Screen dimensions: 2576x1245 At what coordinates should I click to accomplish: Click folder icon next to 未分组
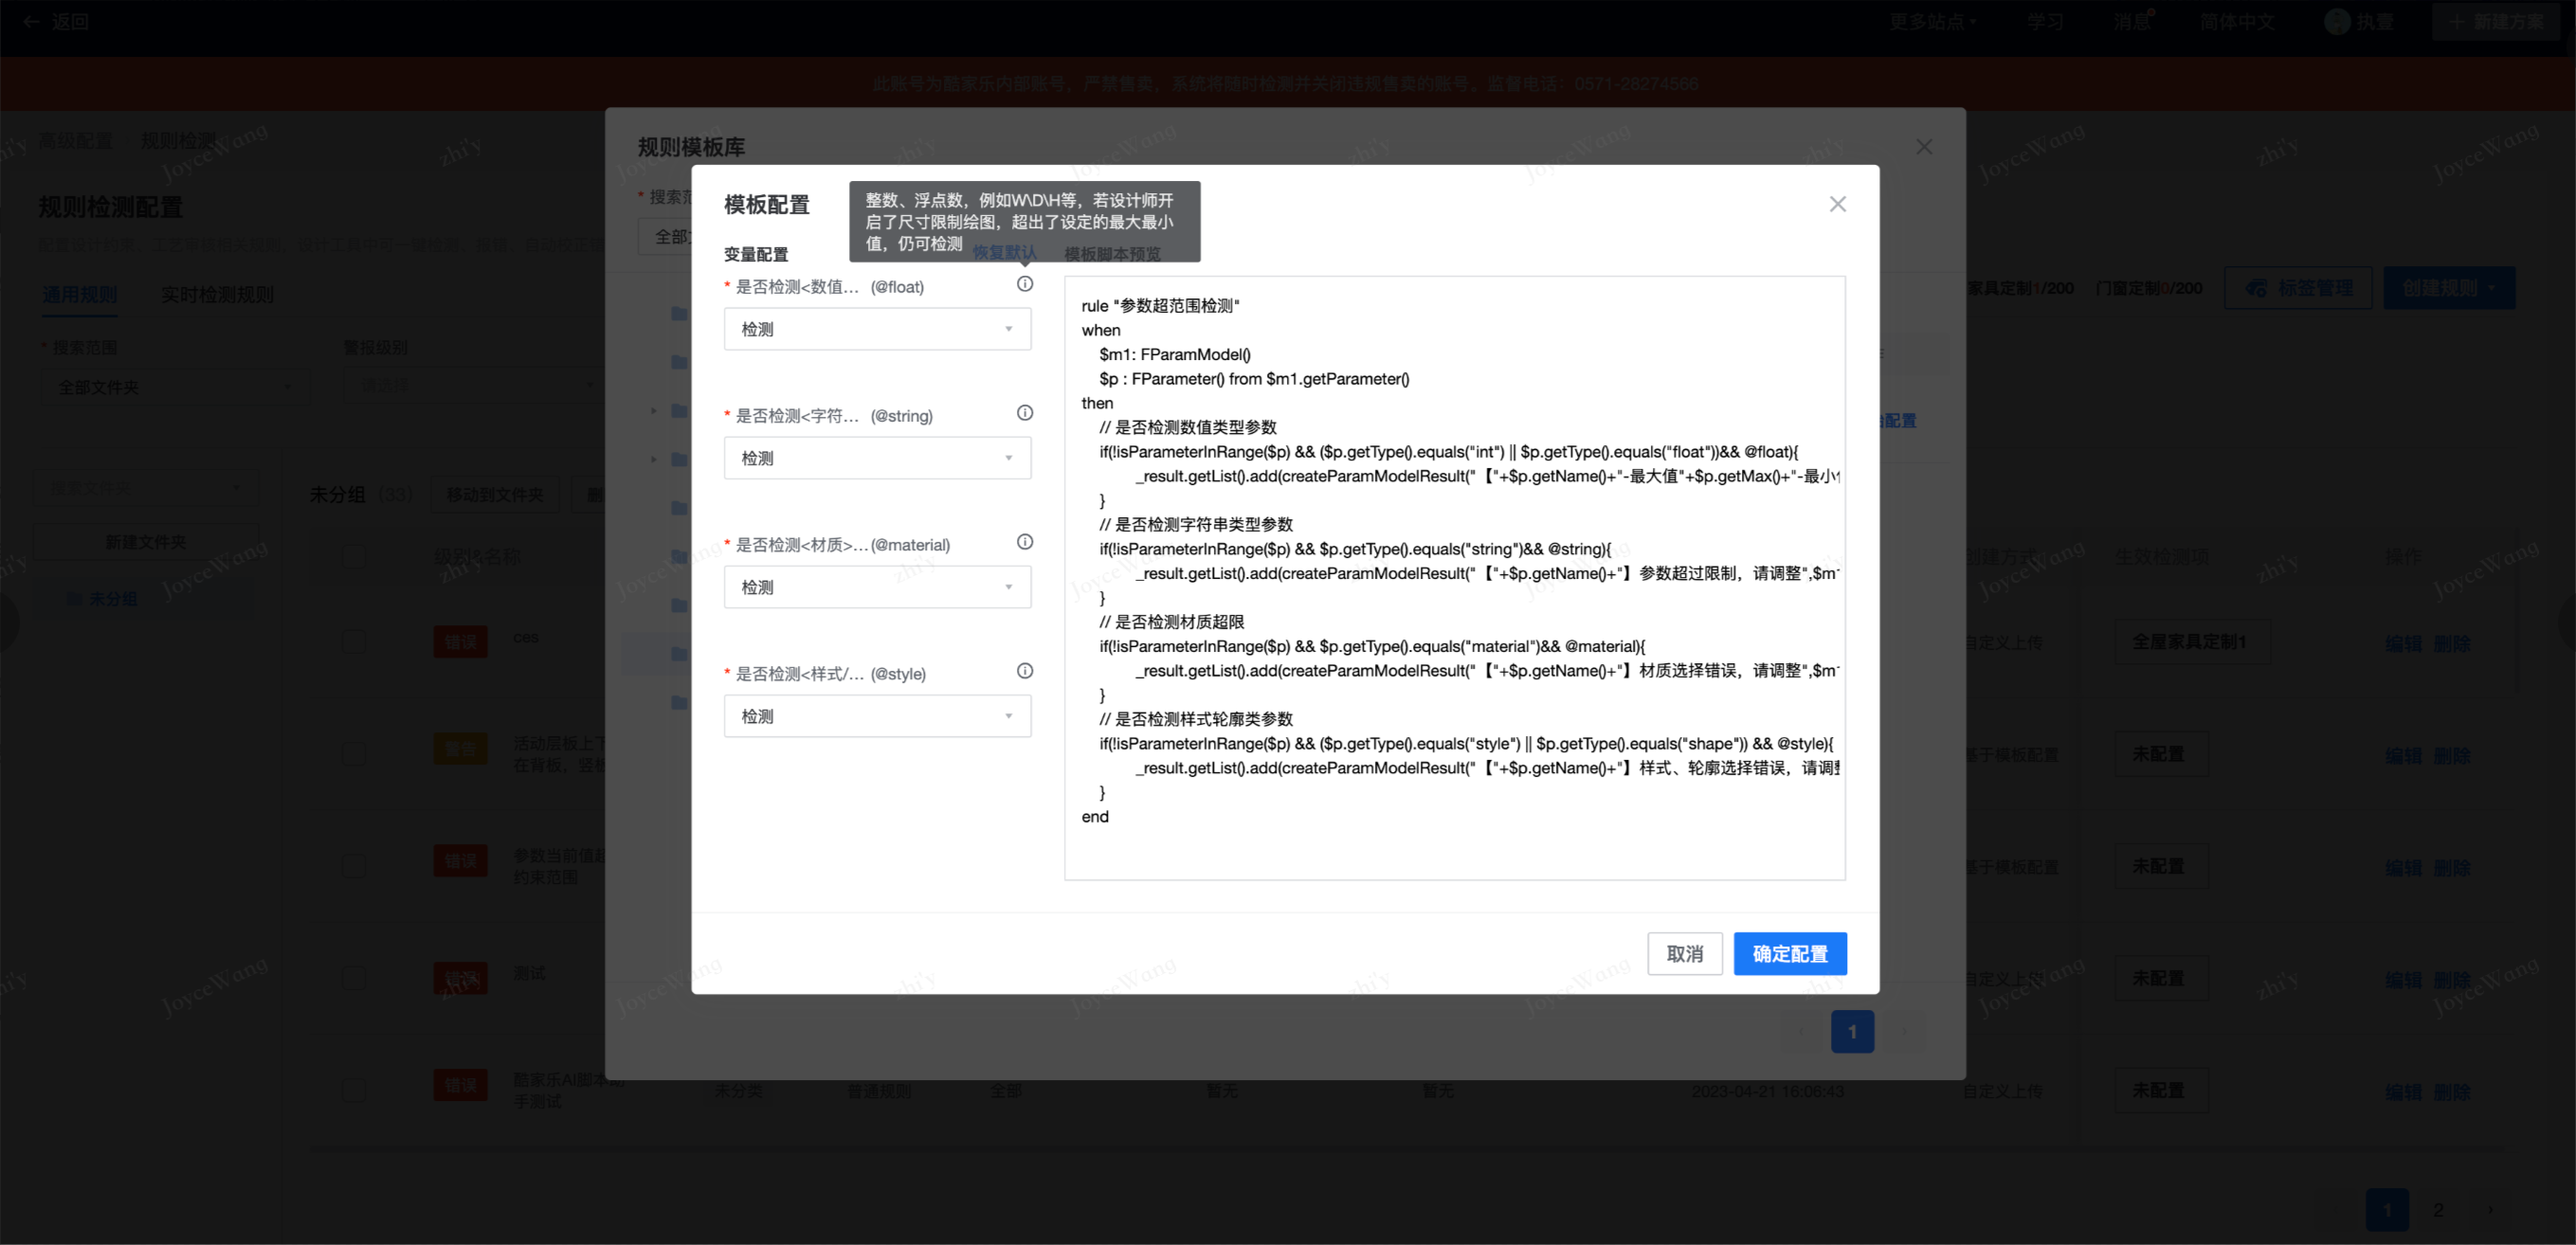point(74,598)
